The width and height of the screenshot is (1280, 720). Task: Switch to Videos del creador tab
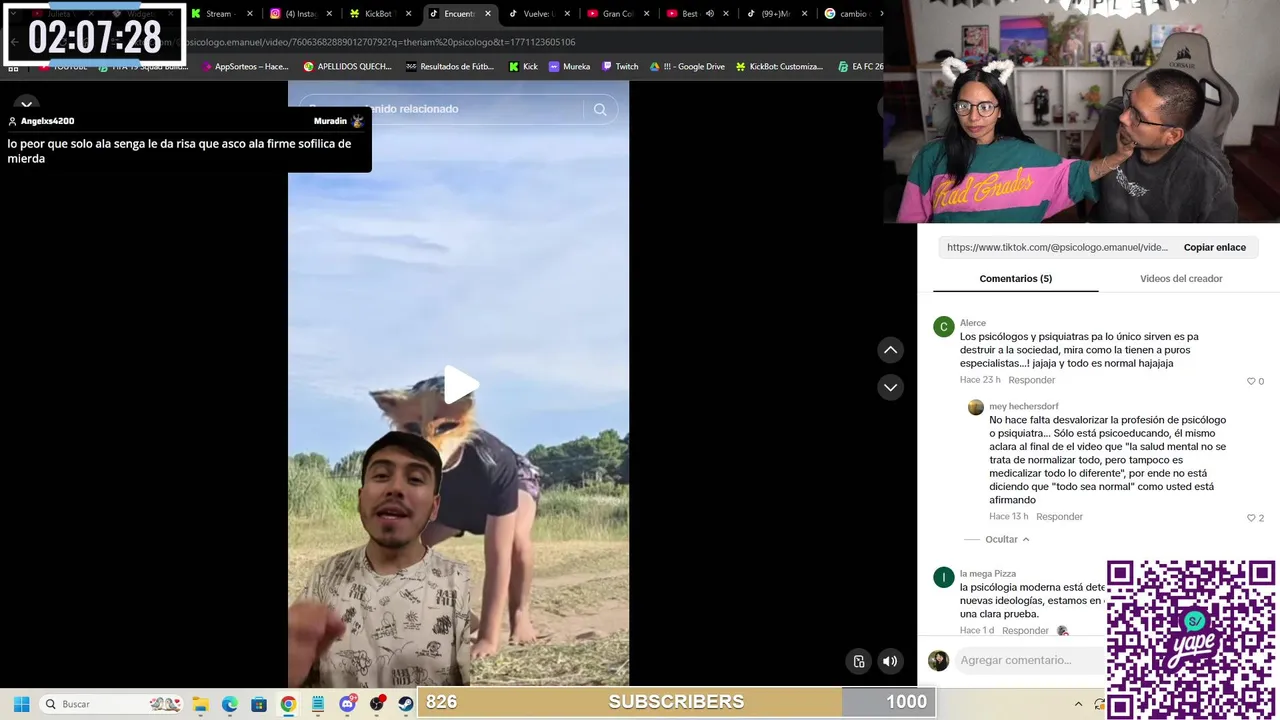[1181, 279]
